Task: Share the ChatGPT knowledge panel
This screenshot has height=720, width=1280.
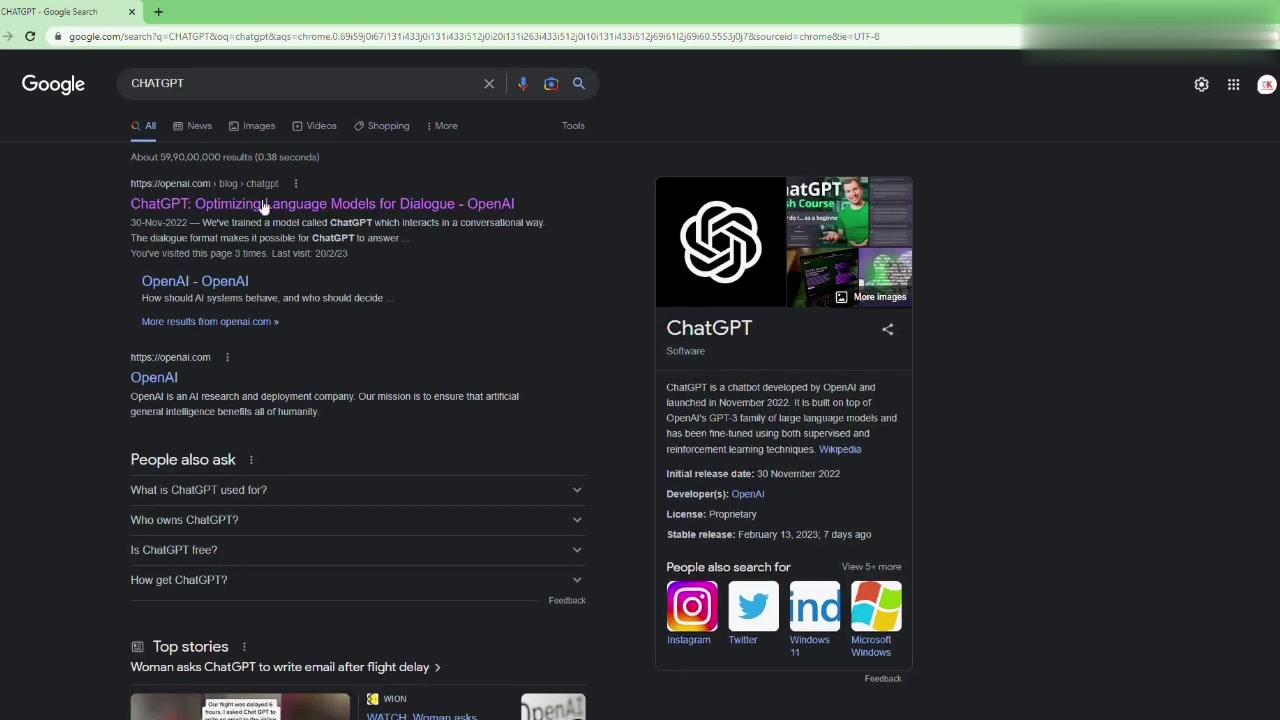Action: 887,329
